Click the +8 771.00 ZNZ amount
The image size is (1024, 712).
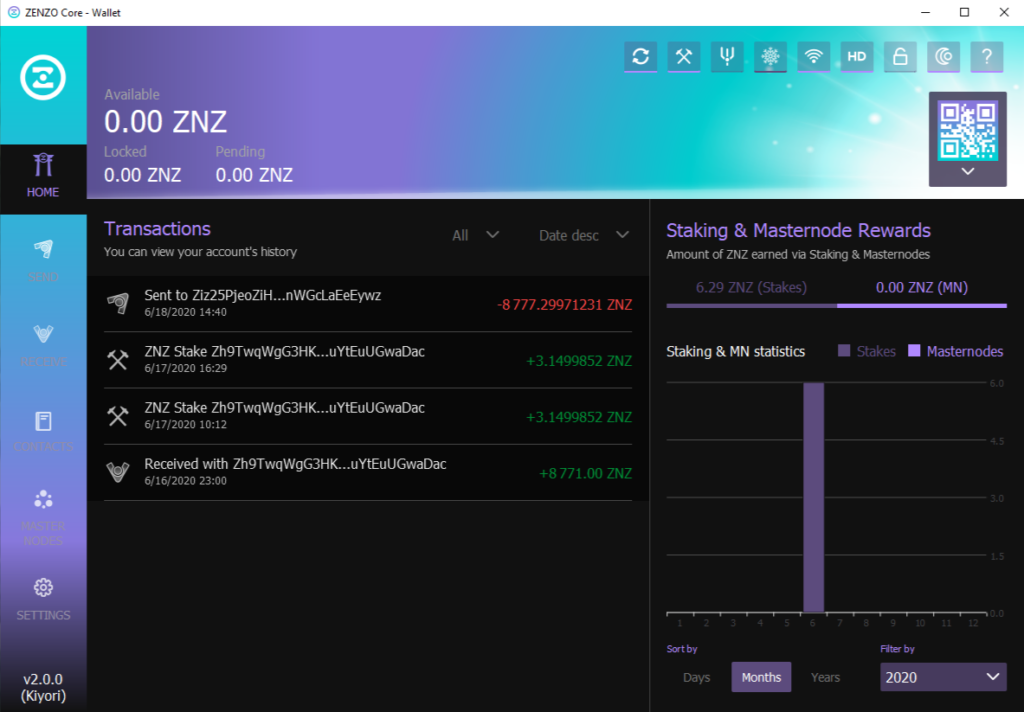pyautogui.click(x=585, y=474)
